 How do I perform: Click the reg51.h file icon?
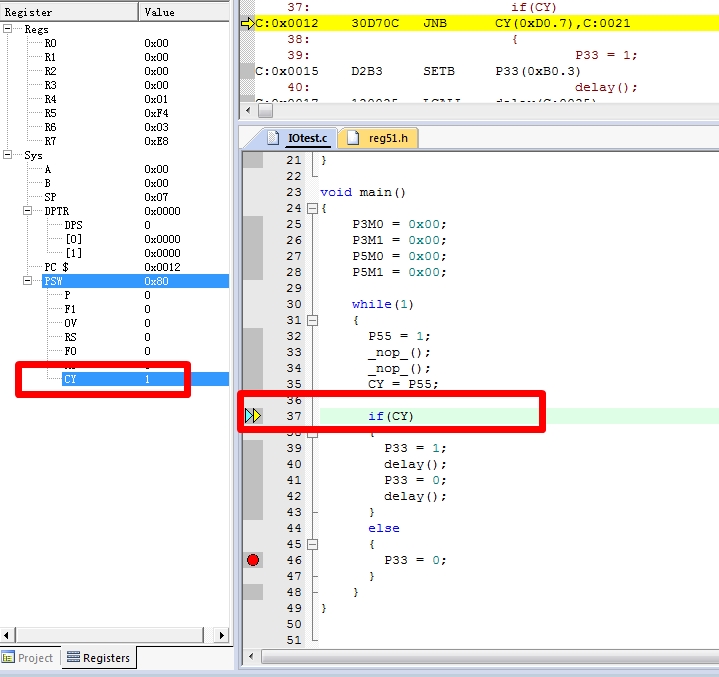(x=353, y=138)
